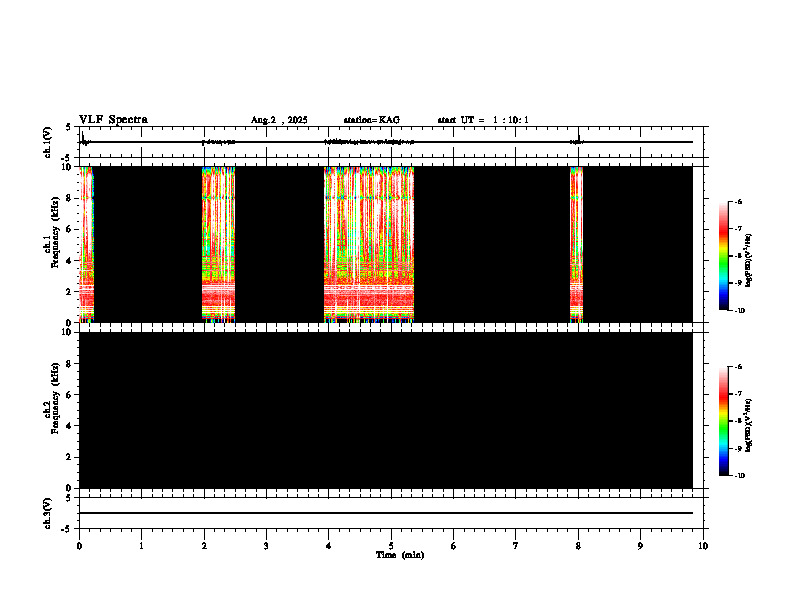Click the ch.1 spectrogram burst at 0 minutes
The height and width of the screenshot is (612, 792).
(86, 244)
